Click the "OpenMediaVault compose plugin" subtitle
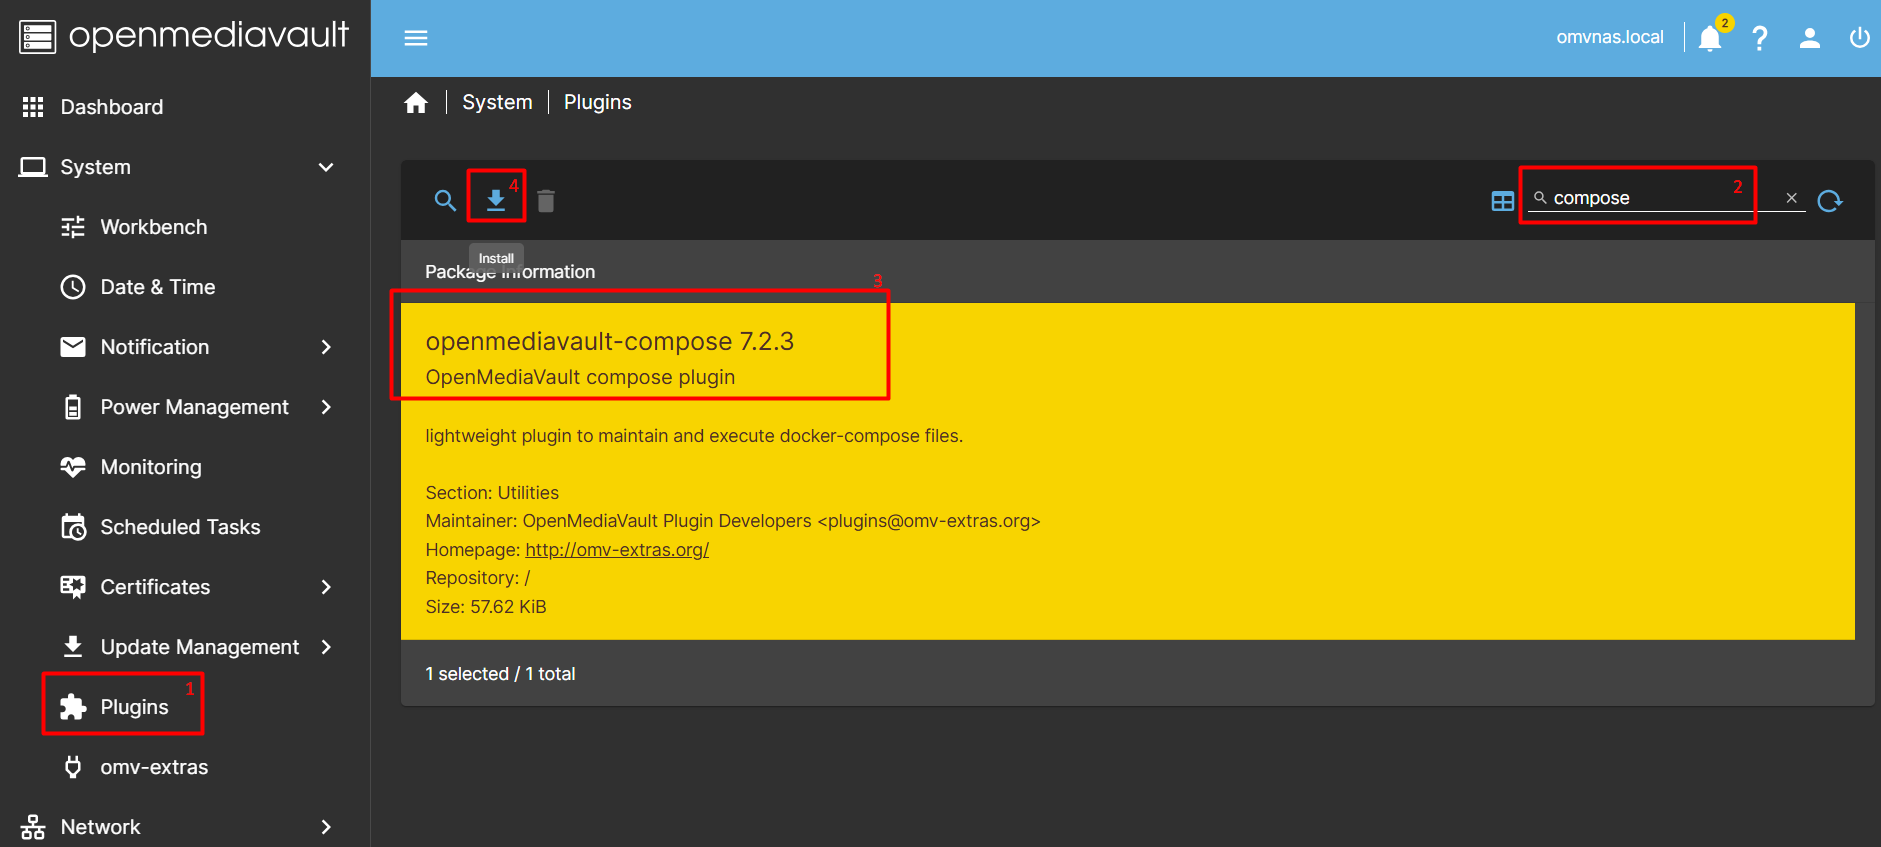 coord(580,377)
